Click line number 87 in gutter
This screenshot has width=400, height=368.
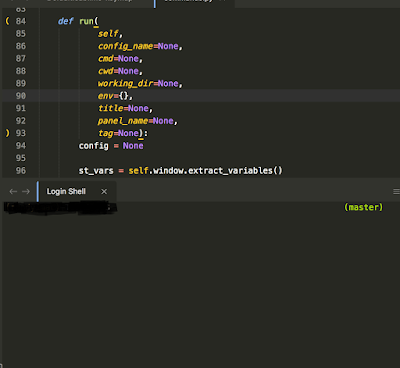click(x=21, y=59)
